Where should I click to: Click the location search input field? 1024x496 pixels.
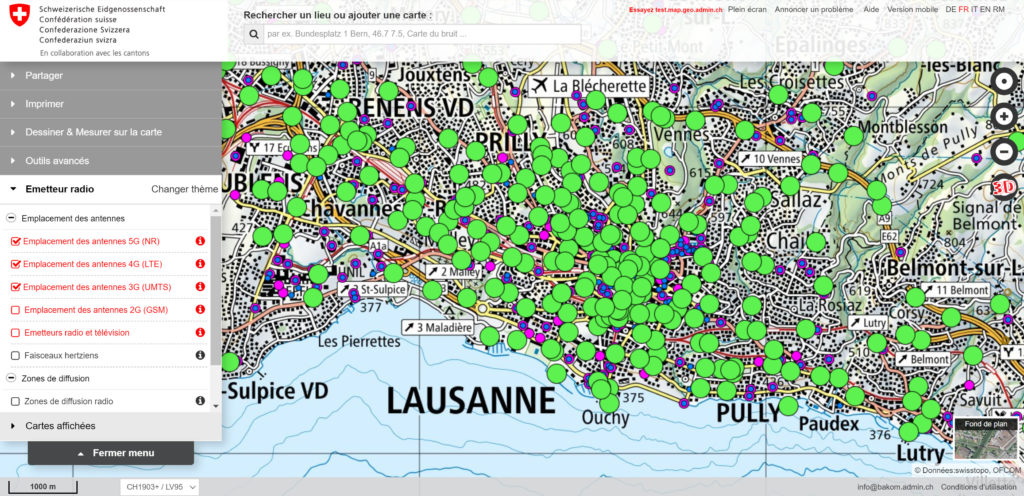click(422, 35)
